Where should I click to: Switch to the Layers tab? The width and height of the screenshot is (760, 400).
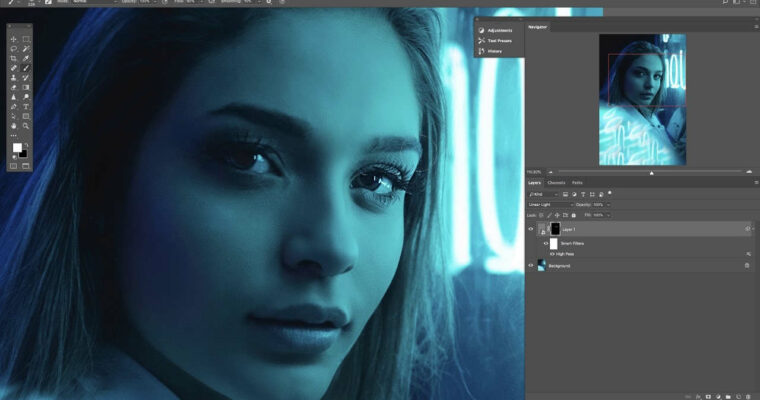pyautogui.click(x=534, y=183)
